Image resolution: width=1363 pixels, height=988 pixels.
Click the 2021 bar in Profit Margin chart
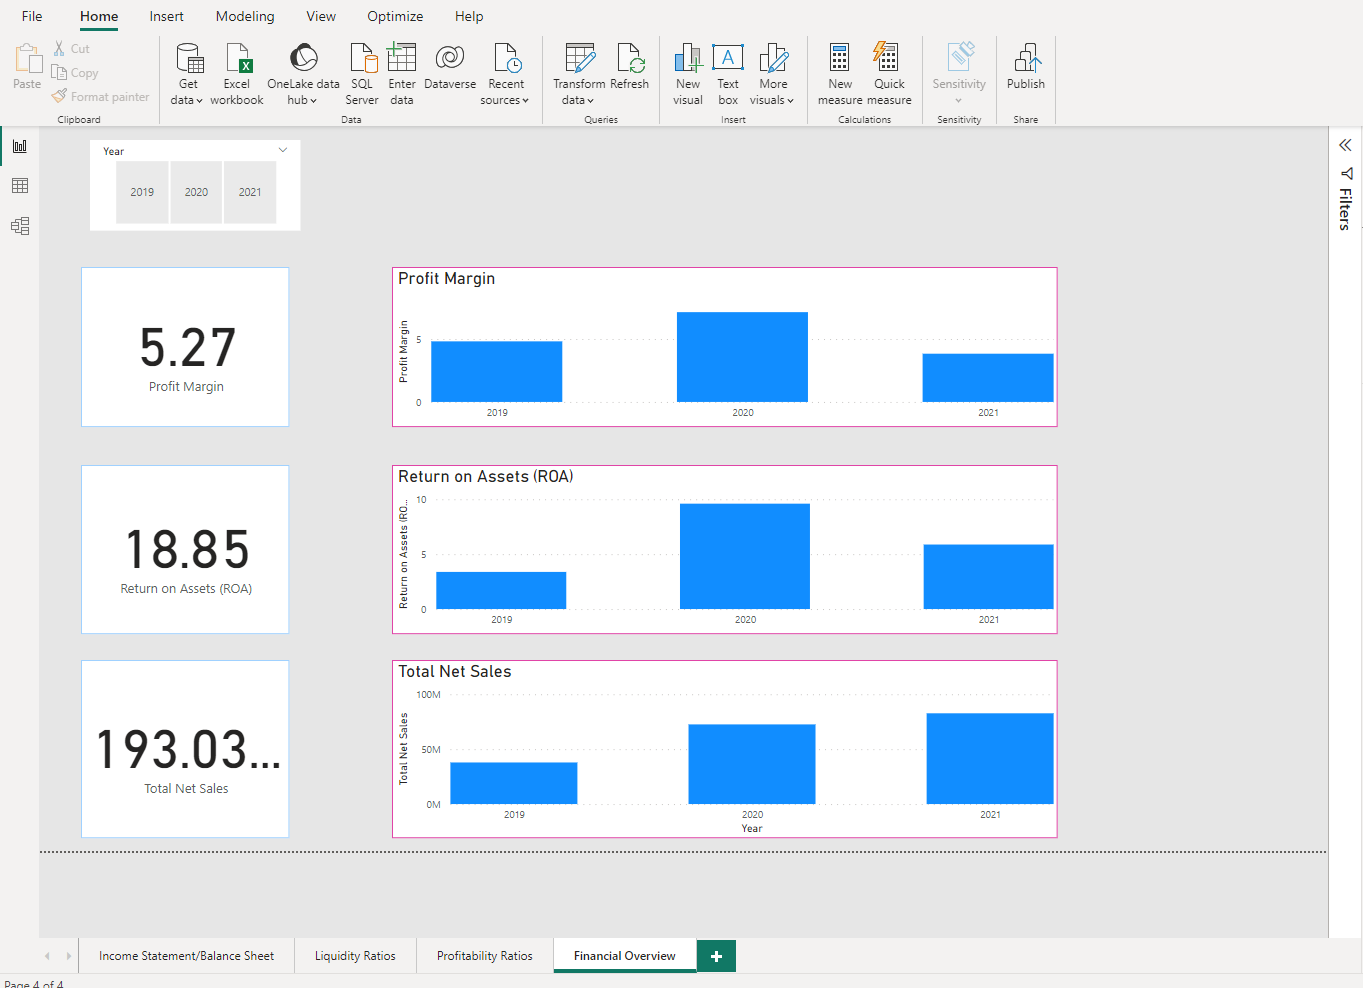(988, 378)
